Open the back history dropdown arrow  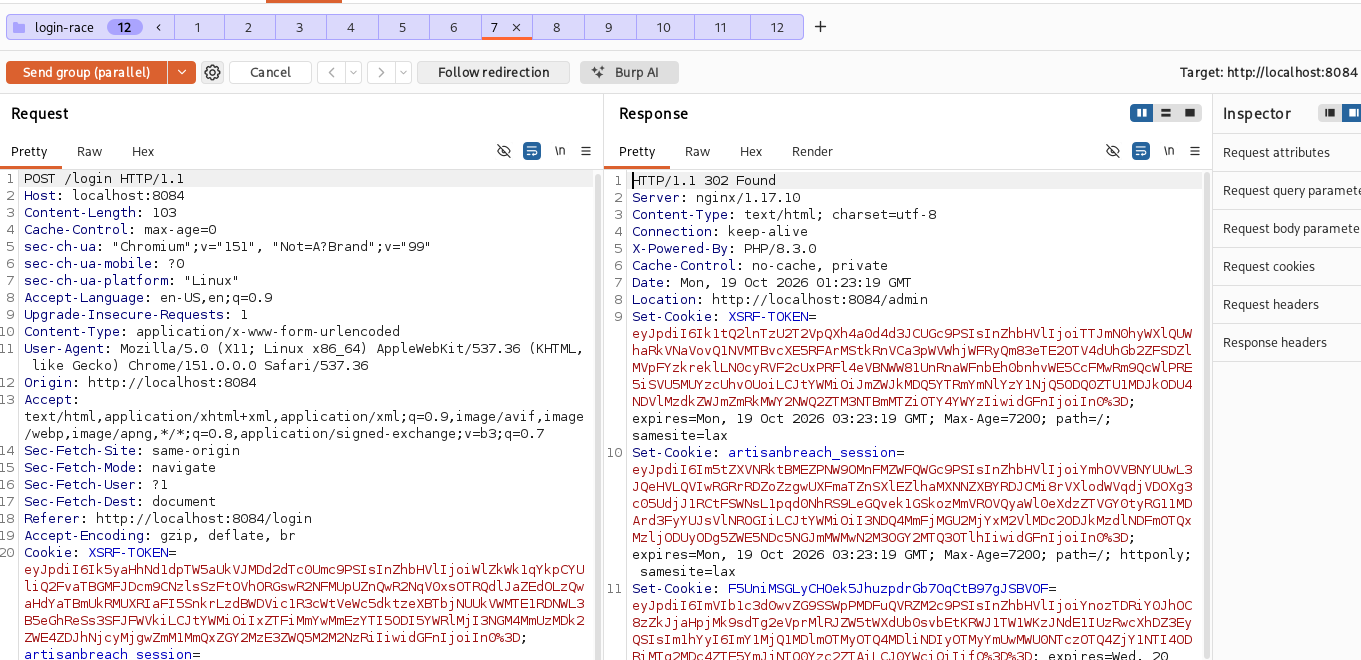click(354, 72)
